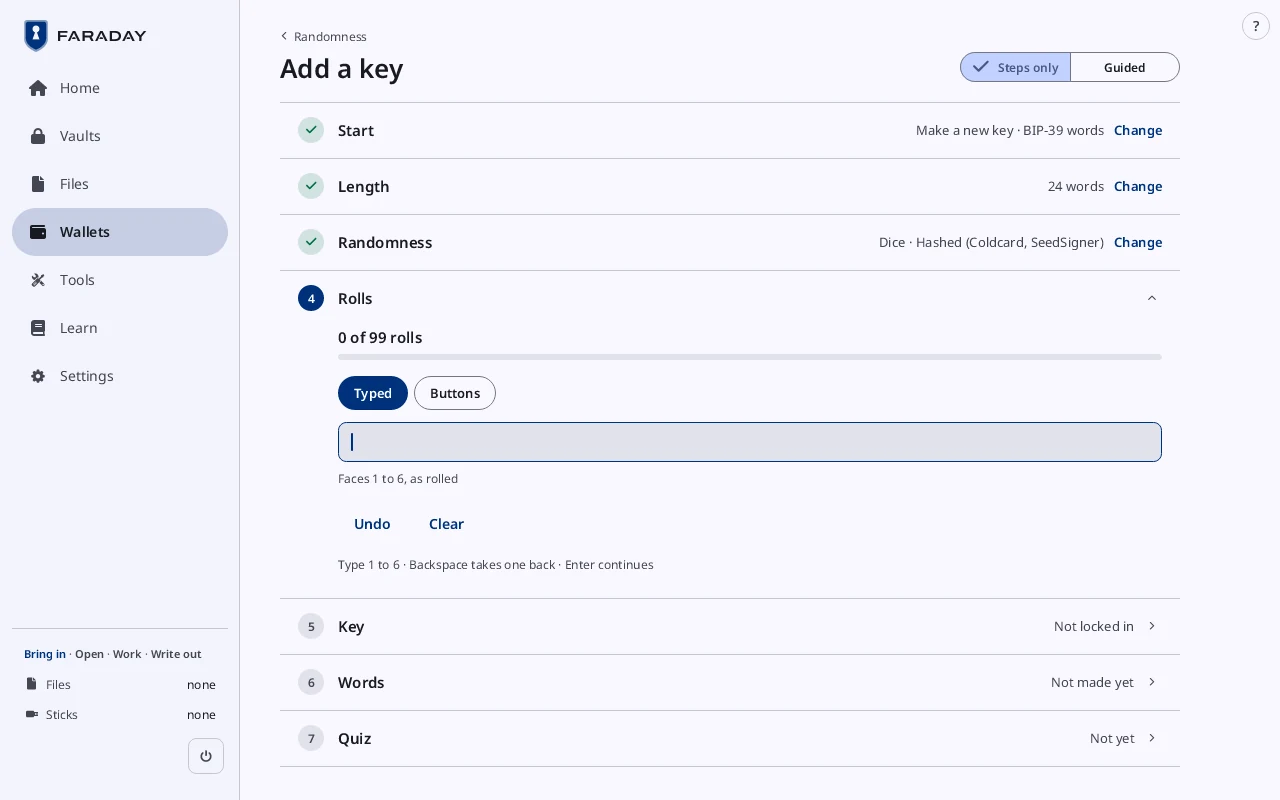Image resolution: width=1280 pixels, height=800 pixels.
Task: Click the Files icon in bottom status panel
Action: (32, 684)
